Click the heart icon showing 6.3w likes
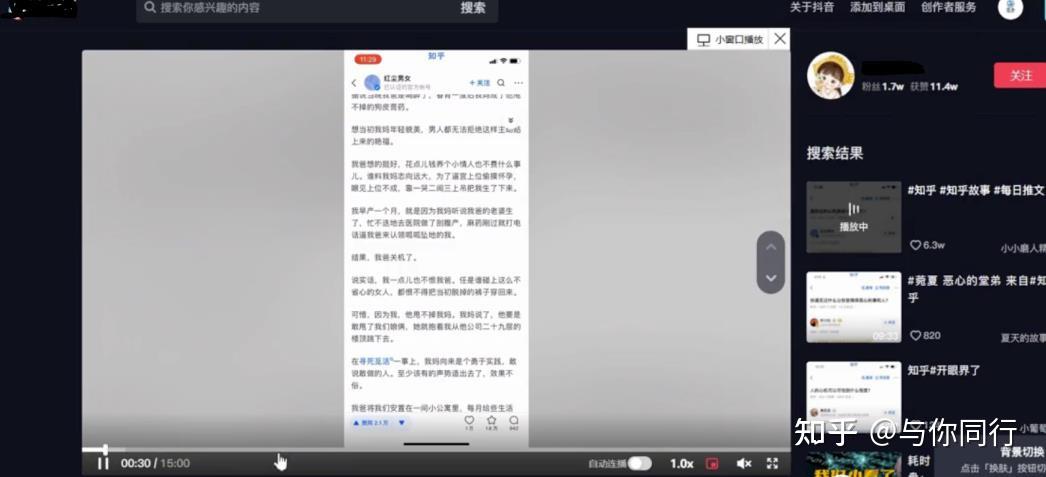This screenshot has width=1046, height=477. click(915, 246)
